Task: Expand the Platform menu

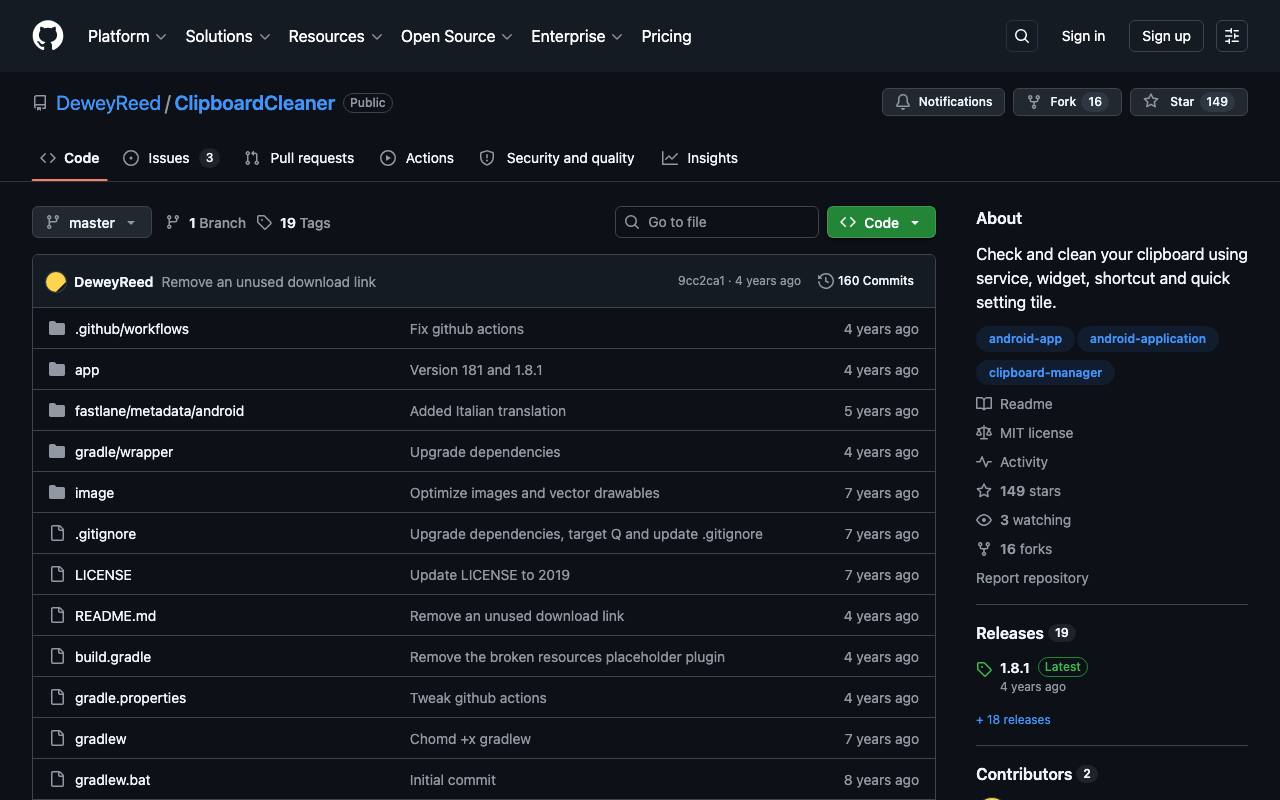Action: pos(127,36)
